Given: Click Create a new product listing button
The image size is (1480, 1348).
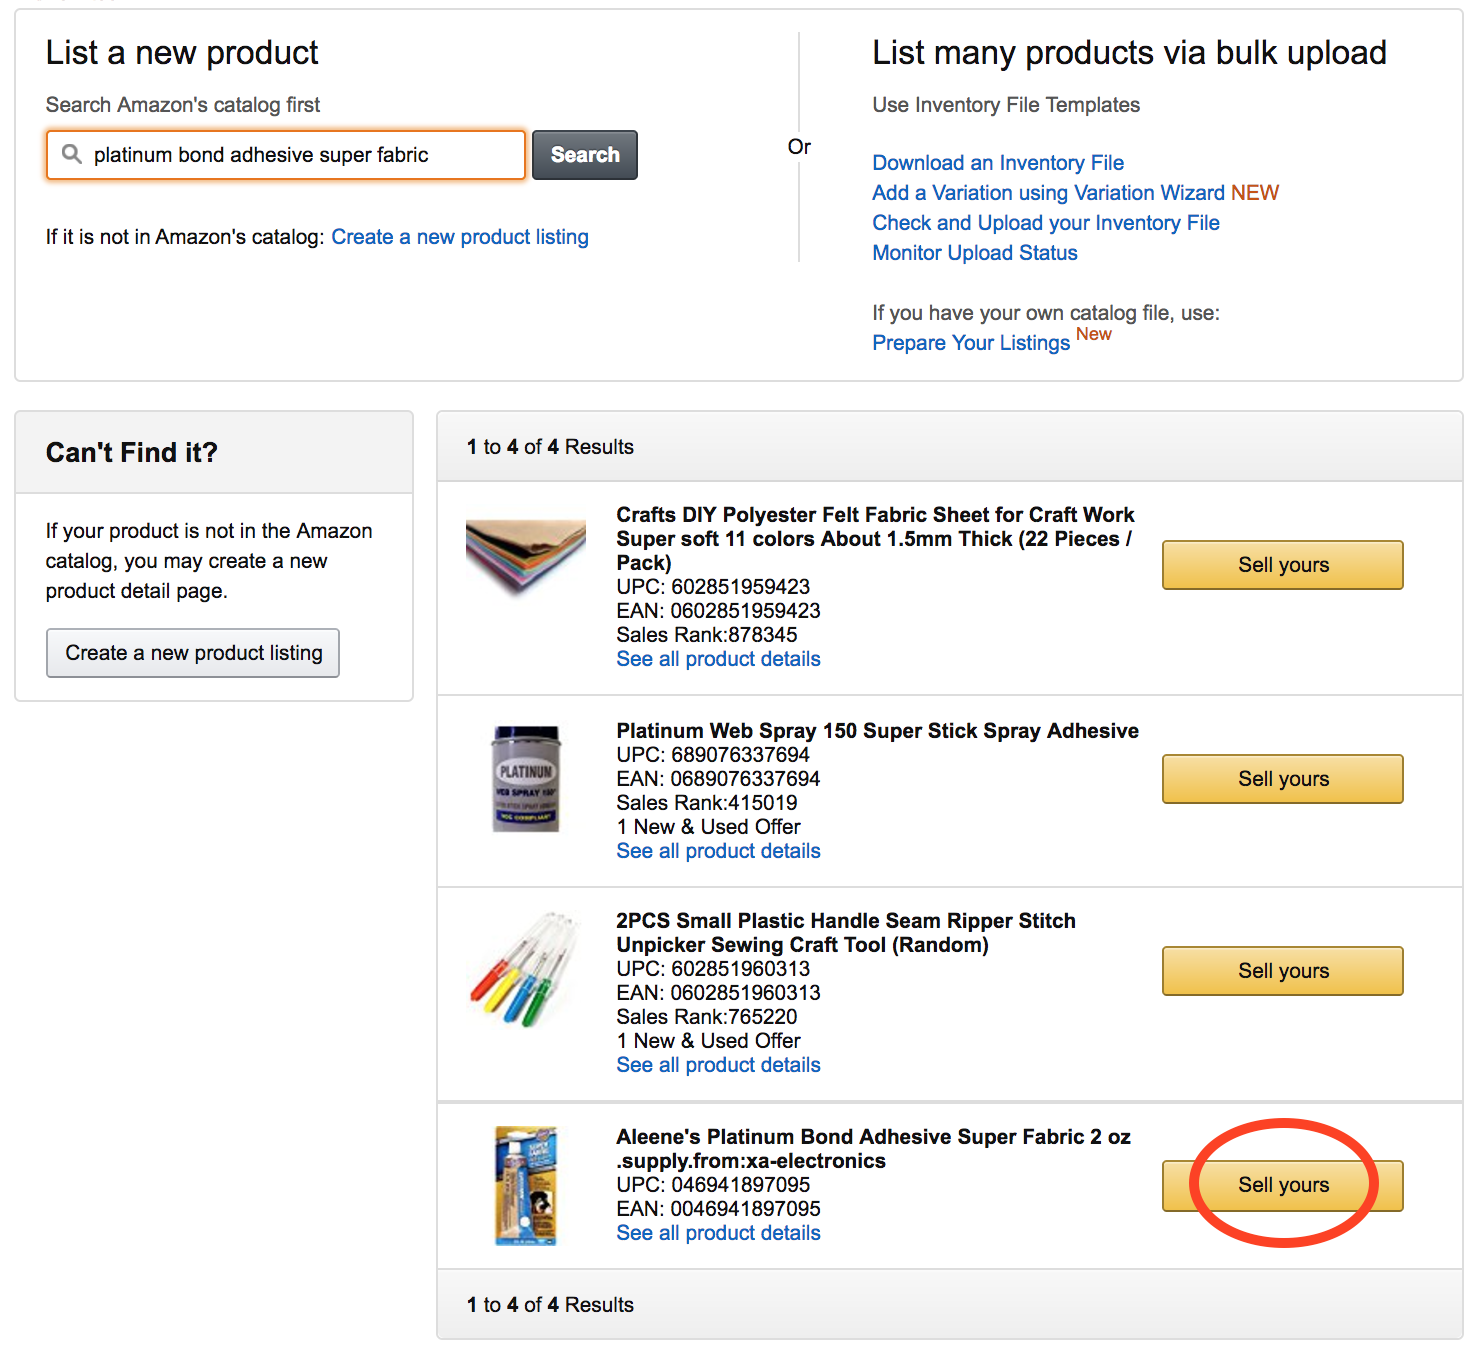Looking at the screenshot, I should [193, 653].
